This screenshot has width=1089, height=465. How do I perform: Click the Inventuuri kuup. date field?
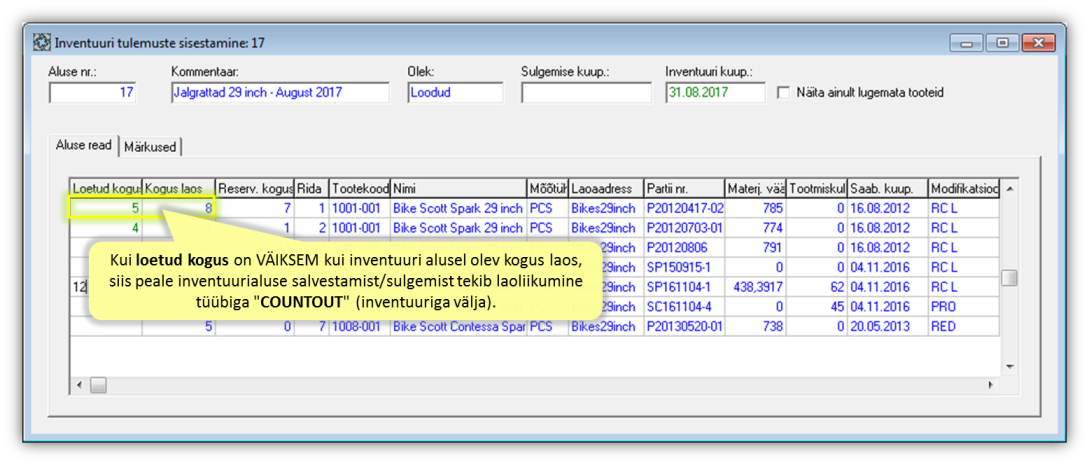coord(714,92)
